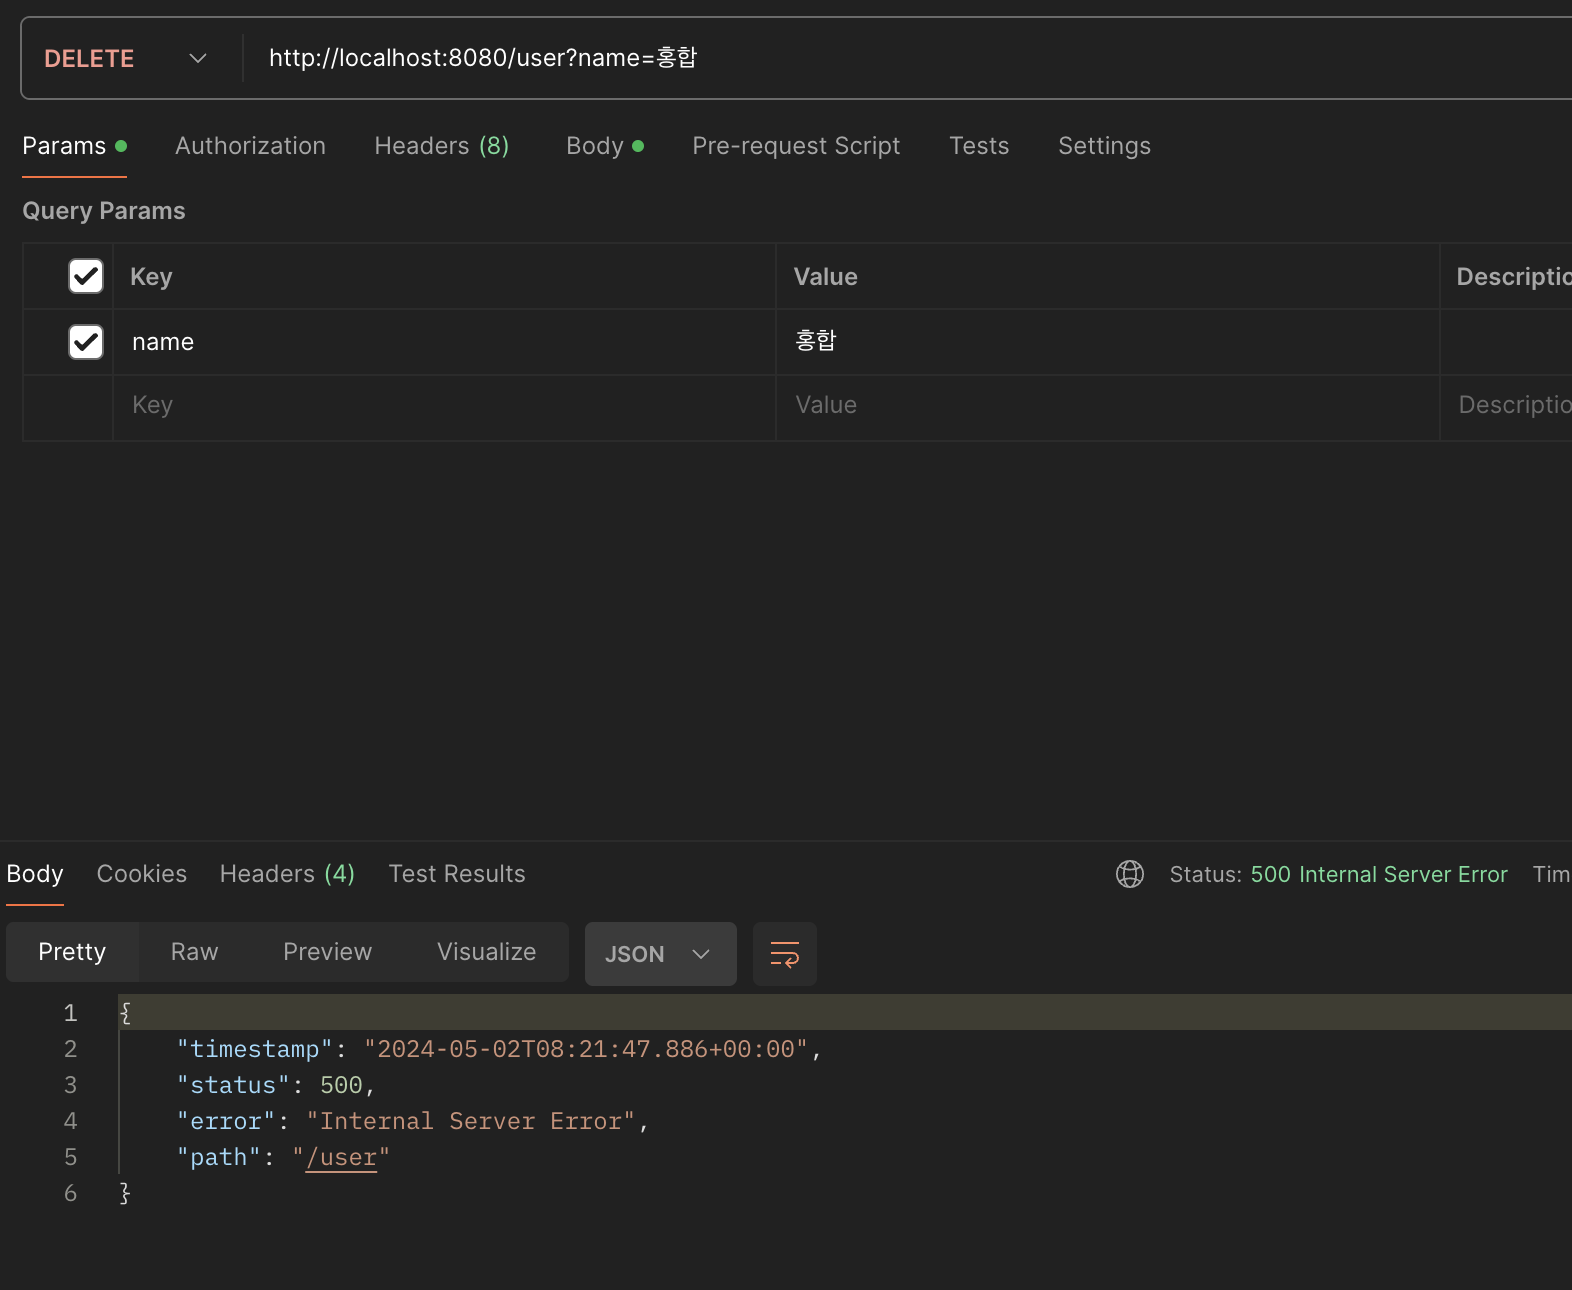
Task: Open the JSON format dropdown
Action: click(x=660, y=954)
